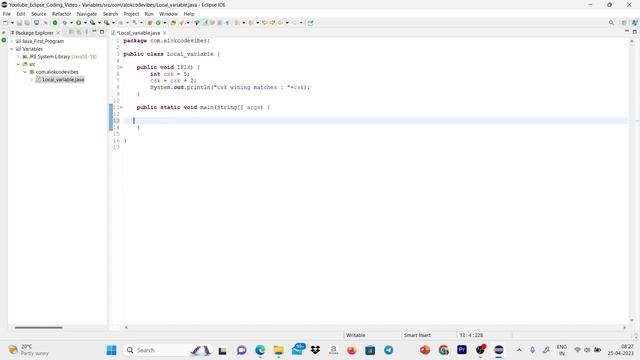Viewport: 640px width, 360px height.
Task: Click the Back navigation arrow icon
Action: tap(280, 23)
